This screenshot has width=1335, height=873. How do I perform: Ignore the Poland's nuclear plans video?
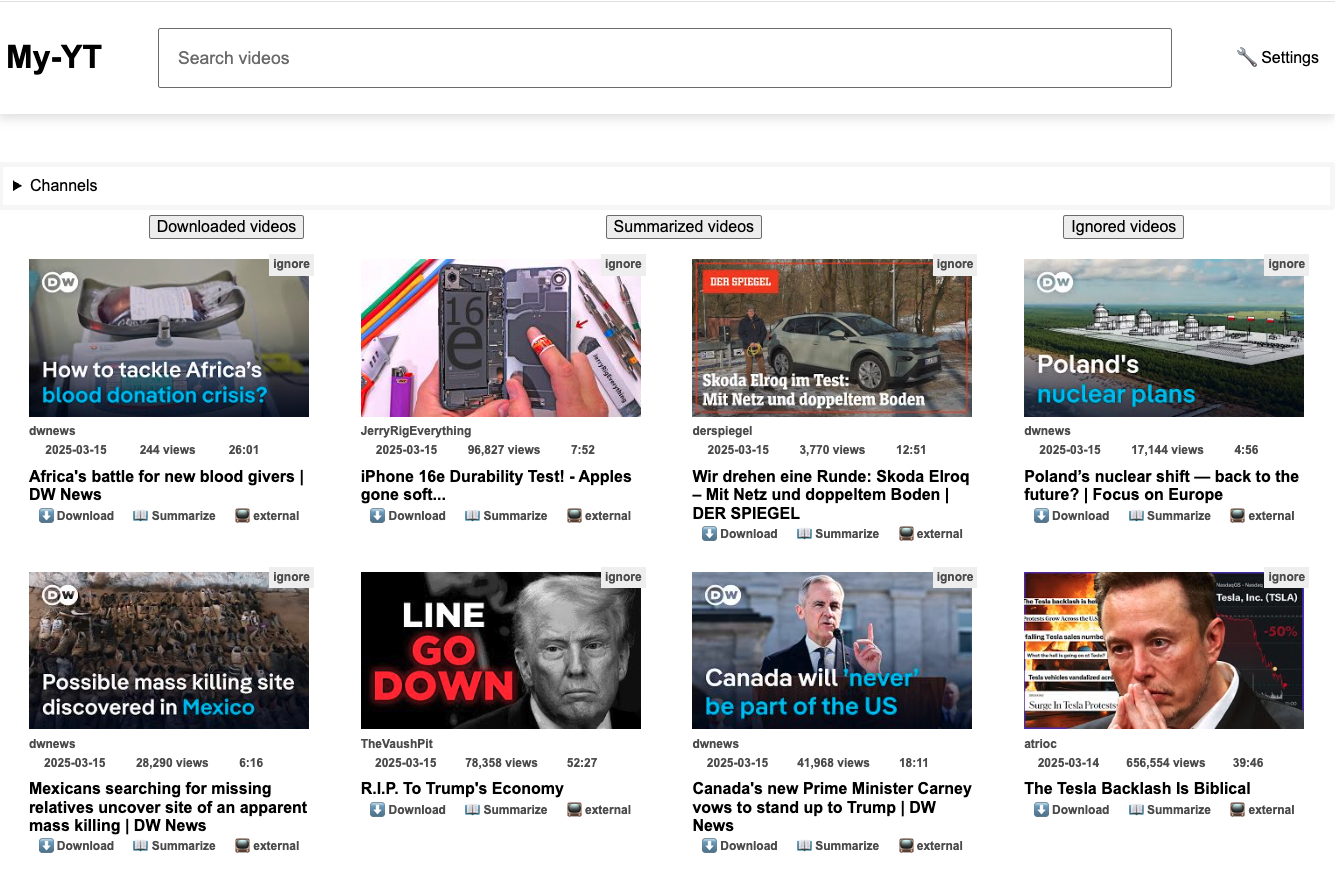tap(1287, 264)
